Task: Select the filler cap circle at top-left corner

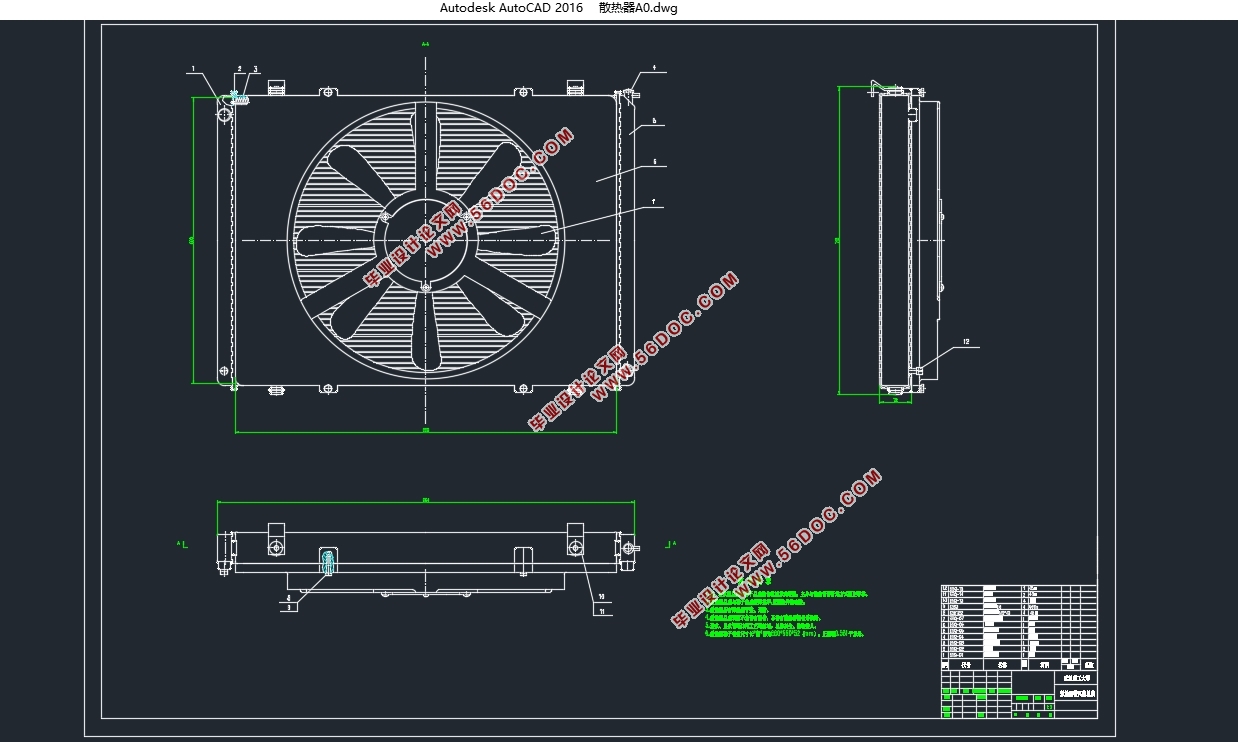Action: [225, 113]
